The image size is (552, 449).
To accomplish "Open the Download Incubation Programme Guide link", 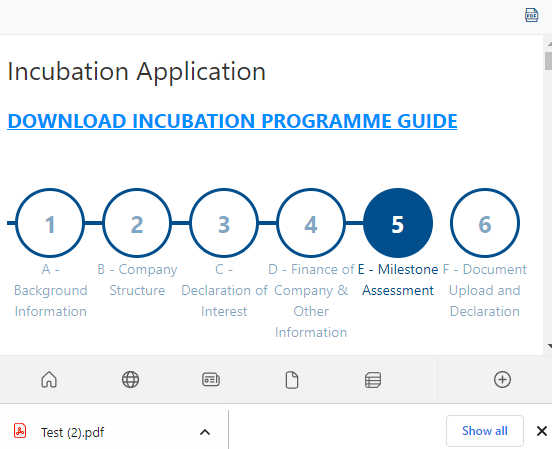I will click(x=232, y=121).
